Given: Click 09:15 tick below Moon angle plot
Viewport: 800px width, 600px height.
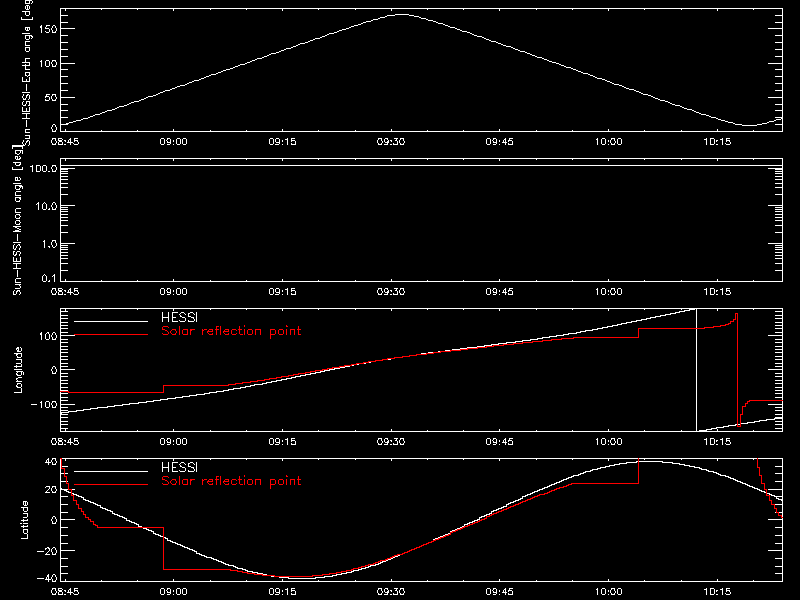Looking at the screenshot, I should tap(282, 292).
